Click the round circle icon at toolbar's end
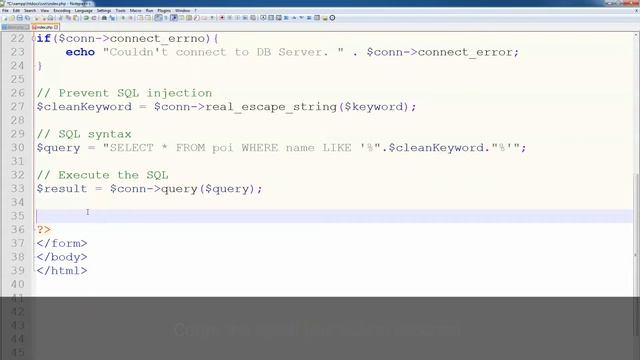Viewport: 640px width, 360px height. coord(332,18)
